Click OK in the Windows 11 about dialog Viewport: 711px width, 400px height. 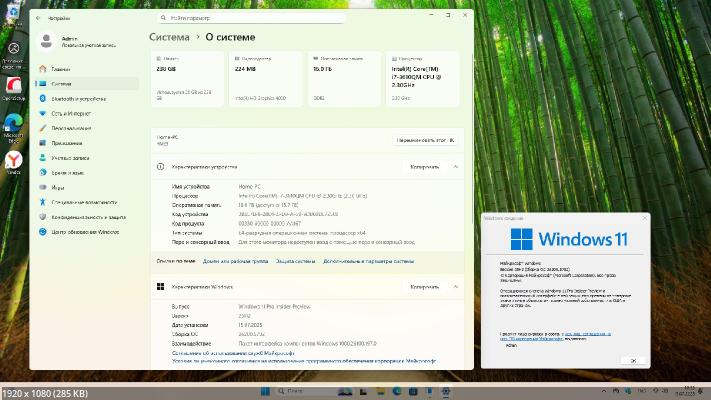pyautogui.click(x=633, y=361)
